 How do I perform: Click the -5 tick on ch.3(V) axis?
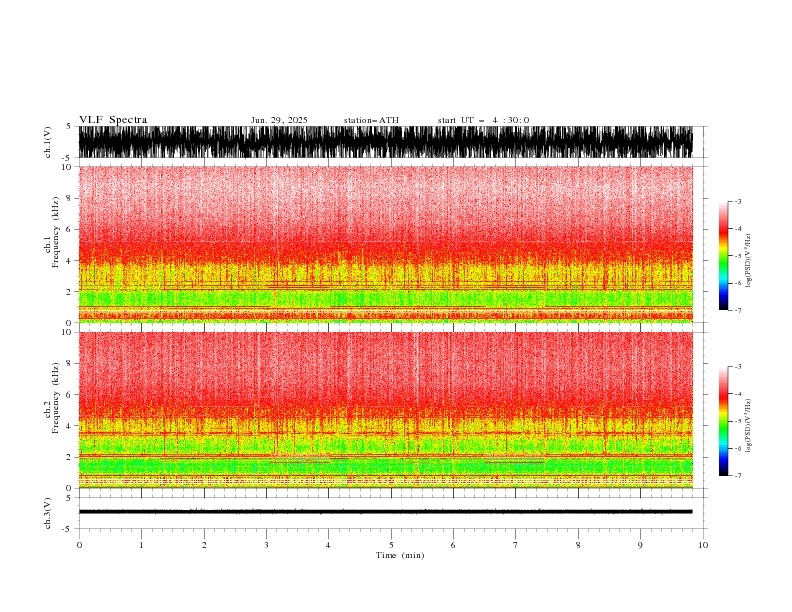pyautogui.click(x=68, y=529)
